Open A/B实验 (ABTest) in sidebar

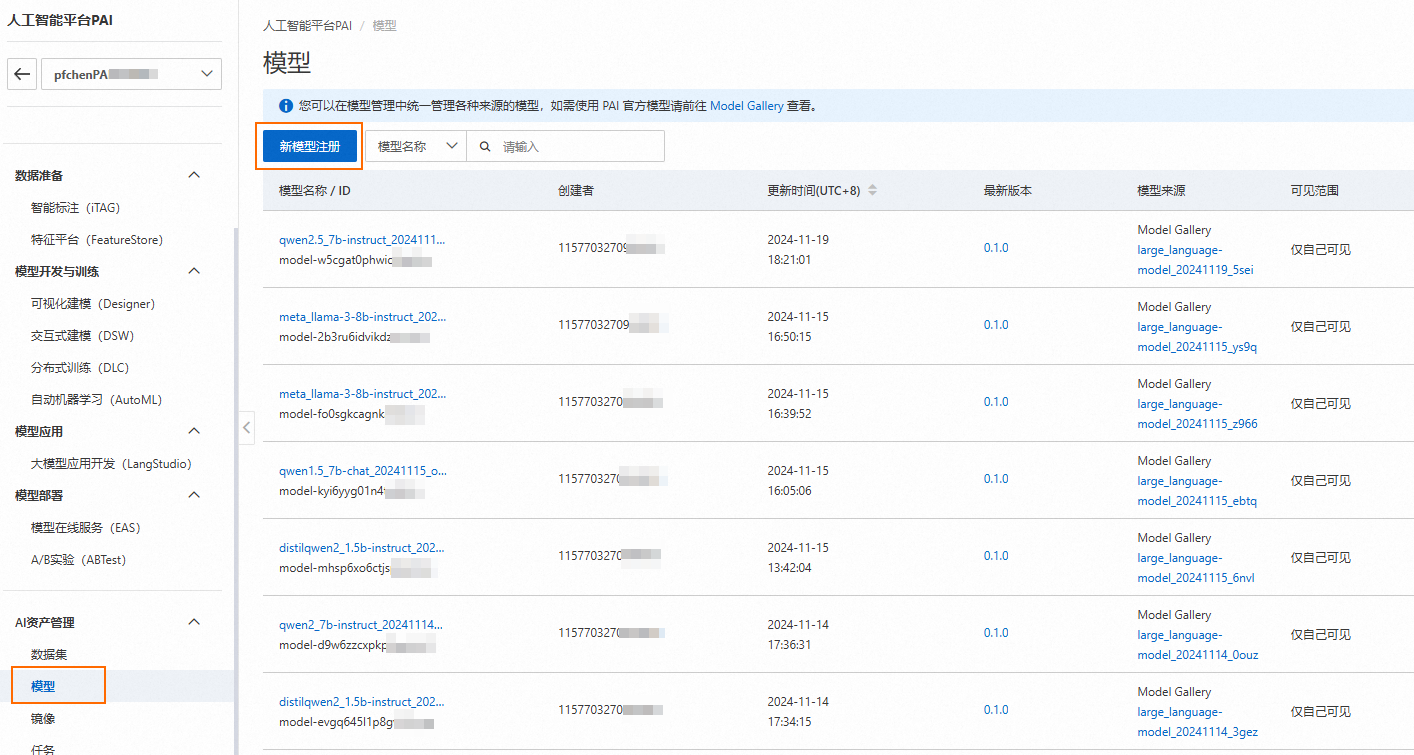(79, 560)
